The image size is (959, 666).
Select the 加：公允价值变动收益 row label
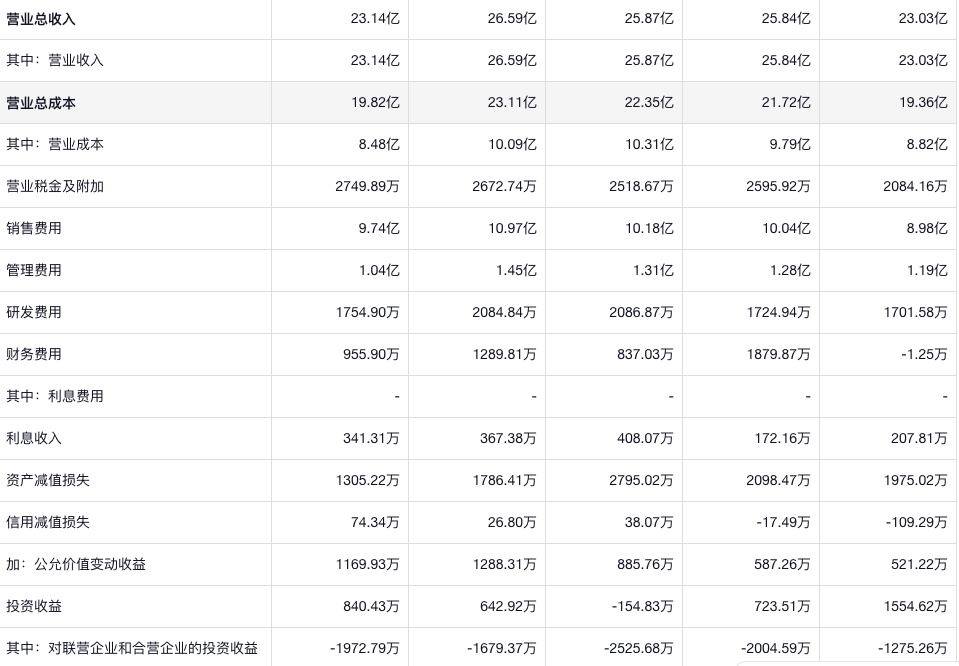(76, 565)
